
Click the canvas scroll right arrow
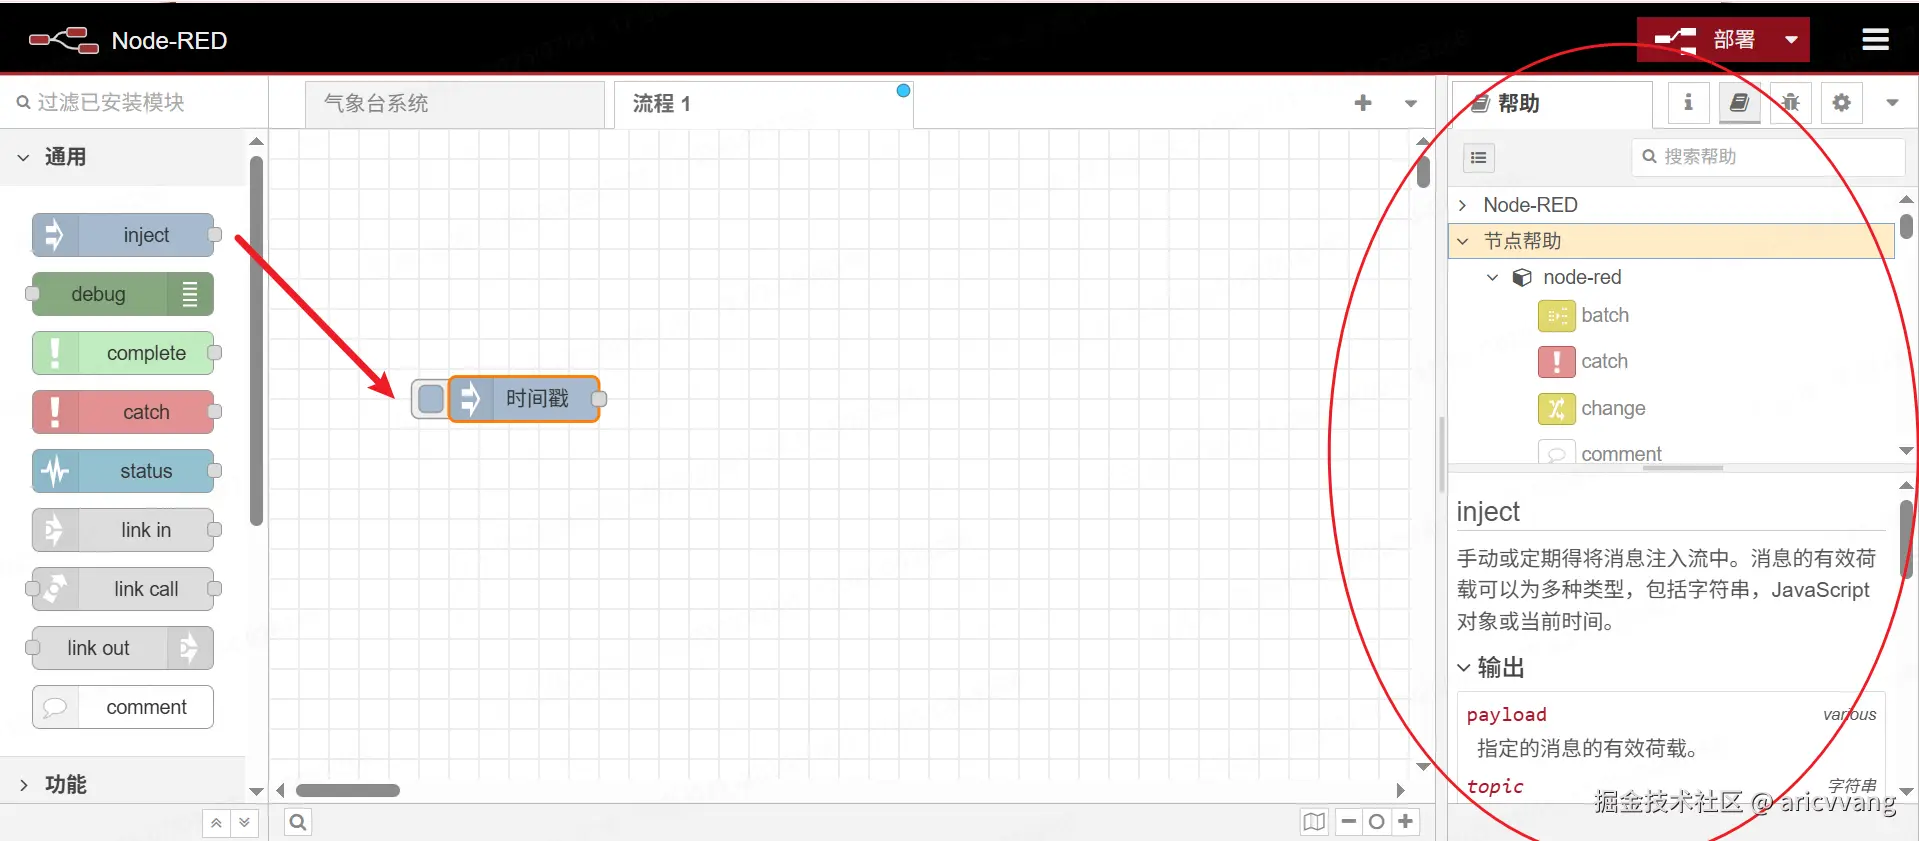click(x=1401, y=790)
